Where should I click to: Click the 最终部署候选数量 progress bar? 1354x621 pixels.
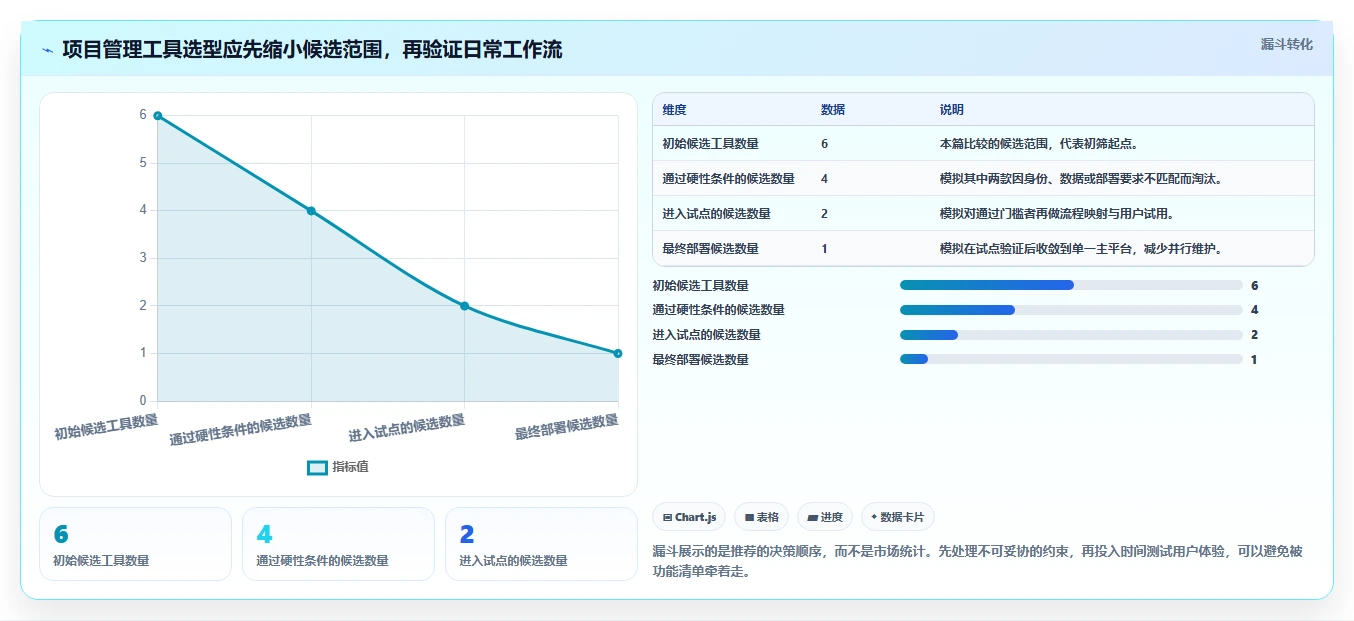1071,359
